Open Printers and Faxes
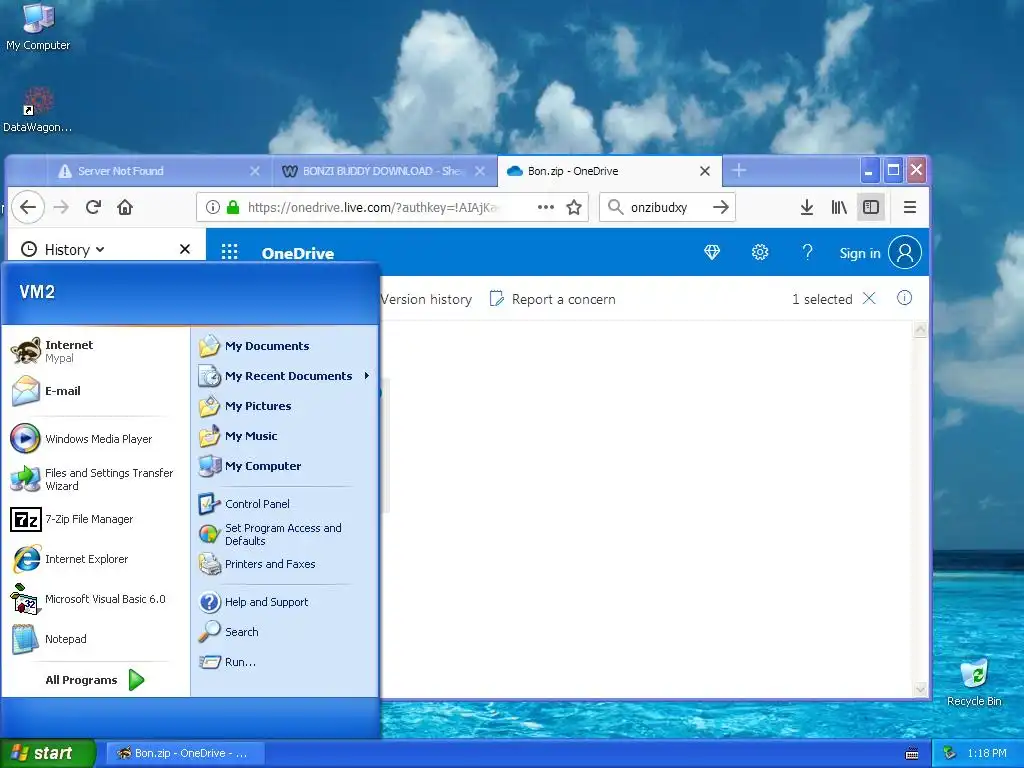Viewport: 1024px width, 768px height. coord(285,564)
